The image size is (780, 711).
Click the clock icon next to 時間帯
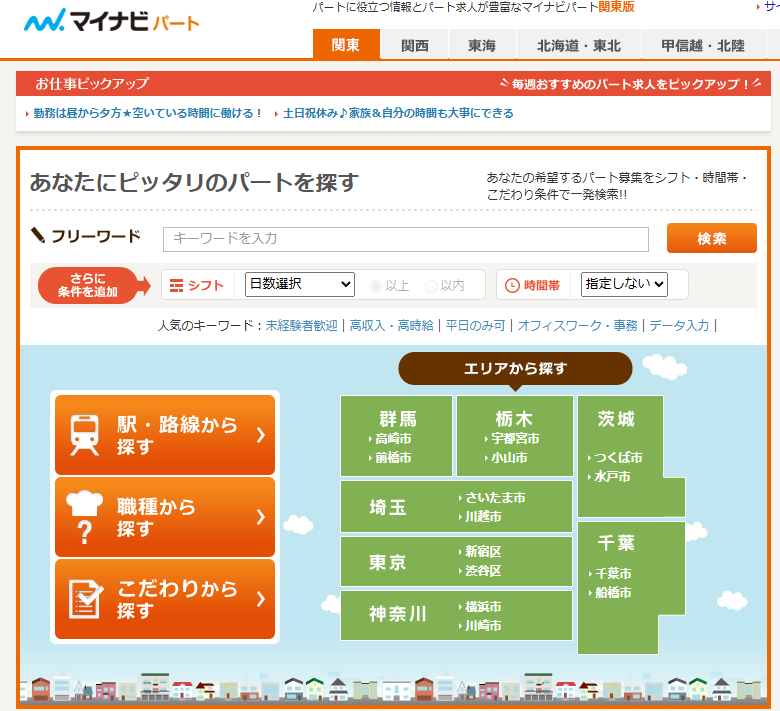[x=512, y=285]
